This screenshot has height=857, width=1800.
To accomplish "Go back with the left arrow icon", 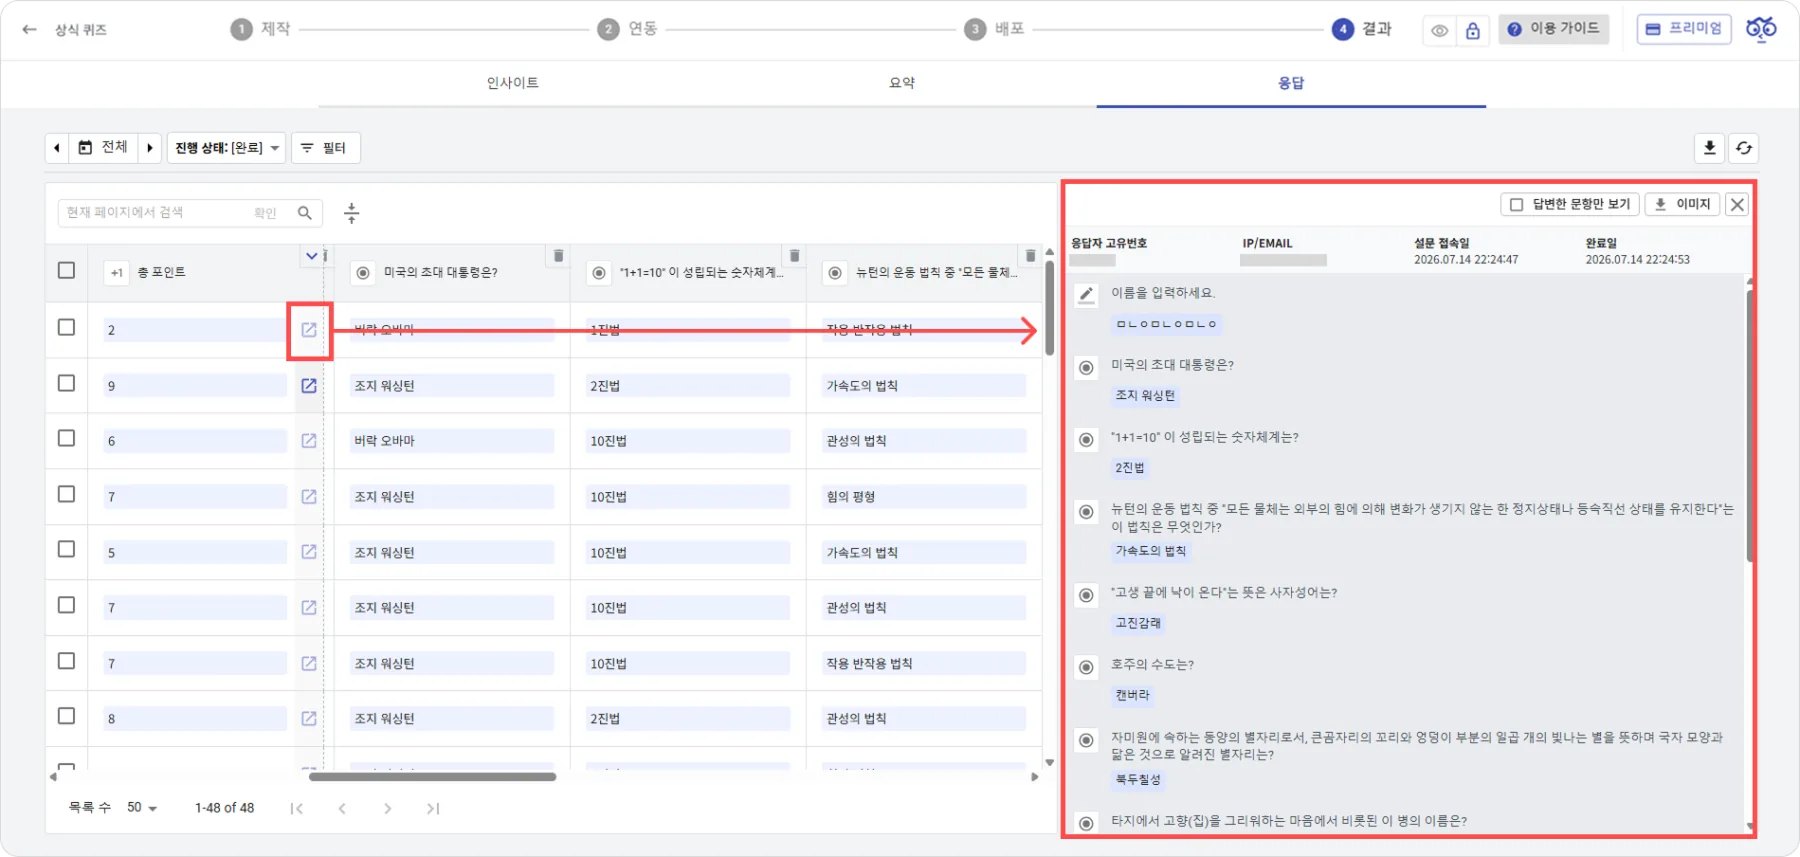I will pyautogui.click(x=29, y=29).
